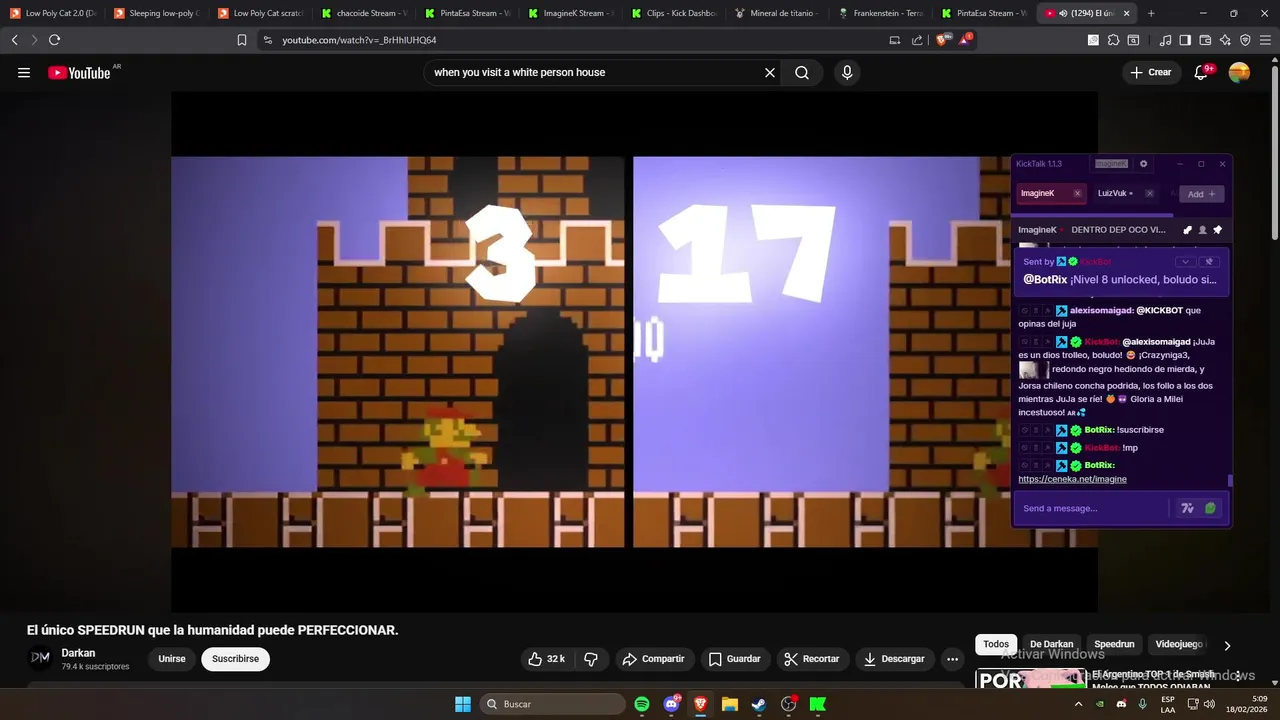Switch to the chacoide Stream tab
The width and height of the screenshot is (1280, 720).
[x=364, y=13]
